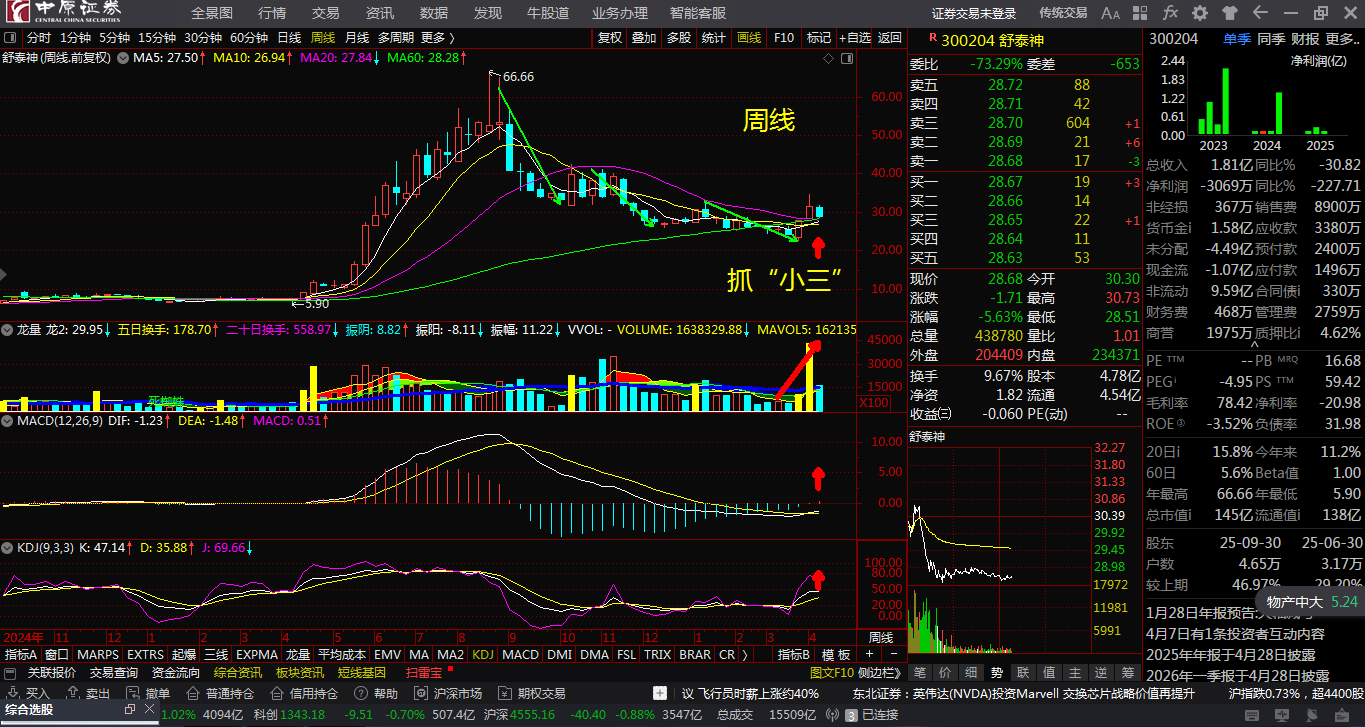Open 撤单 cancel-order icon button
1365x727 pixels.
coord(148,693)
